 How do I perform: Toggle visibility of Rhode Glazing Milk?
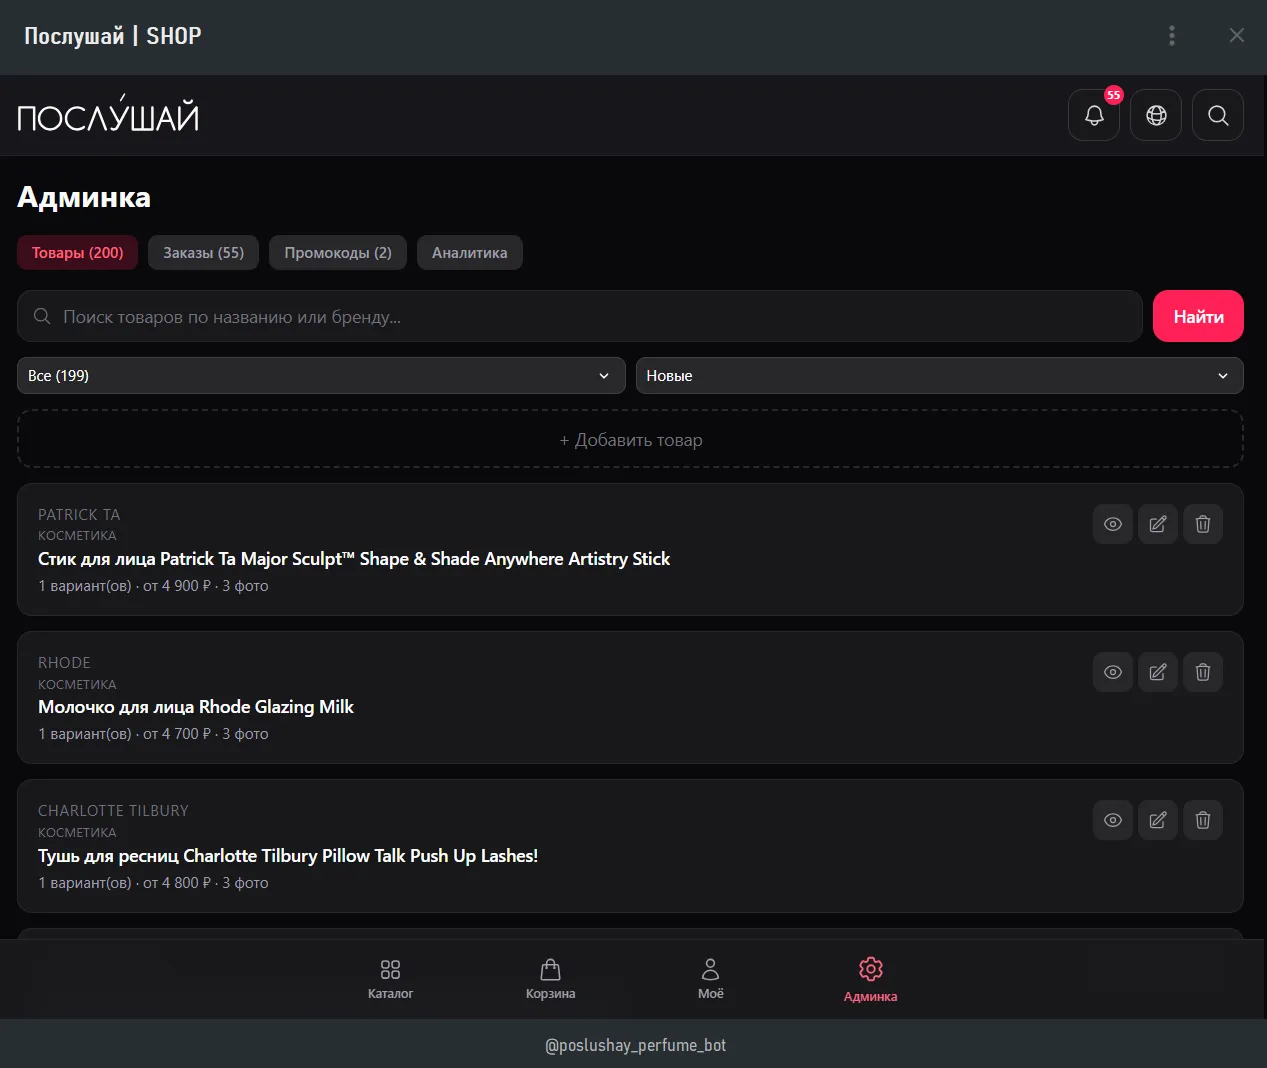pos(1113,672)
